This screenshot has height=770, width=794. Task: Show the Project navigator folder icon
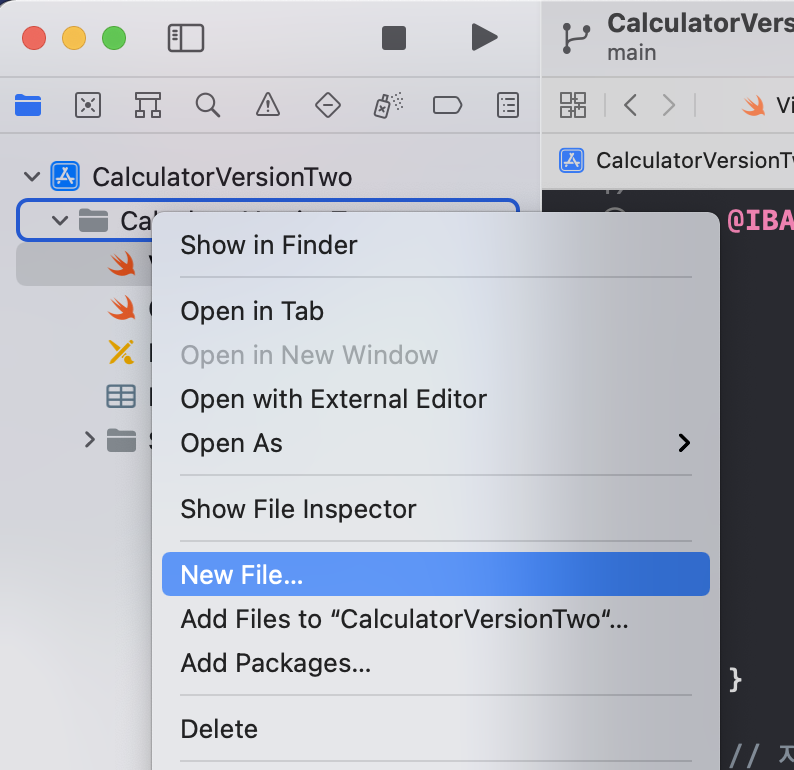tap(28, 105)
